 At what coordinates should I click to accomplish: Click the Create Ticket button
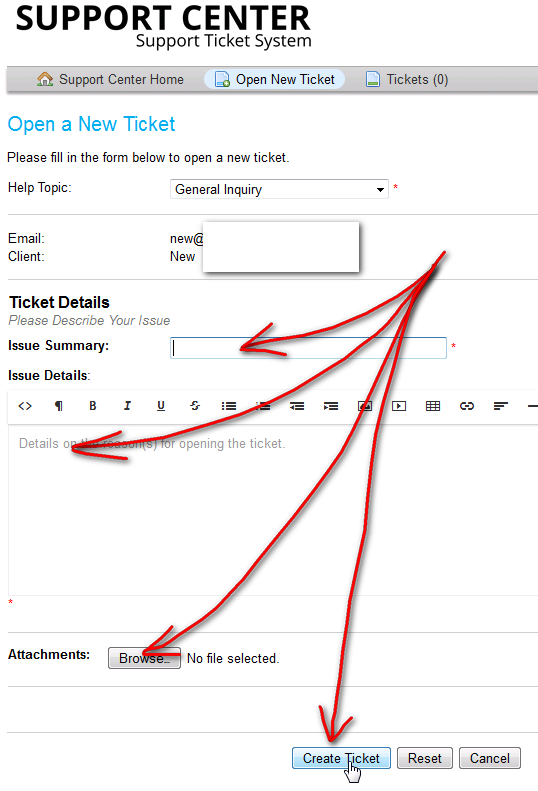point(341,758)
